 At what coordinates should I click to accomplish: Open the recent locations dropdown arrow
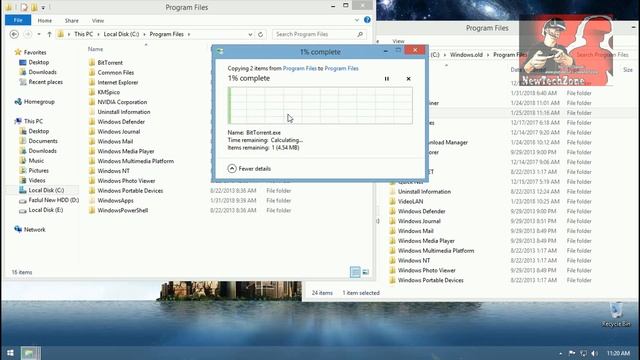[x=39, y=34]
